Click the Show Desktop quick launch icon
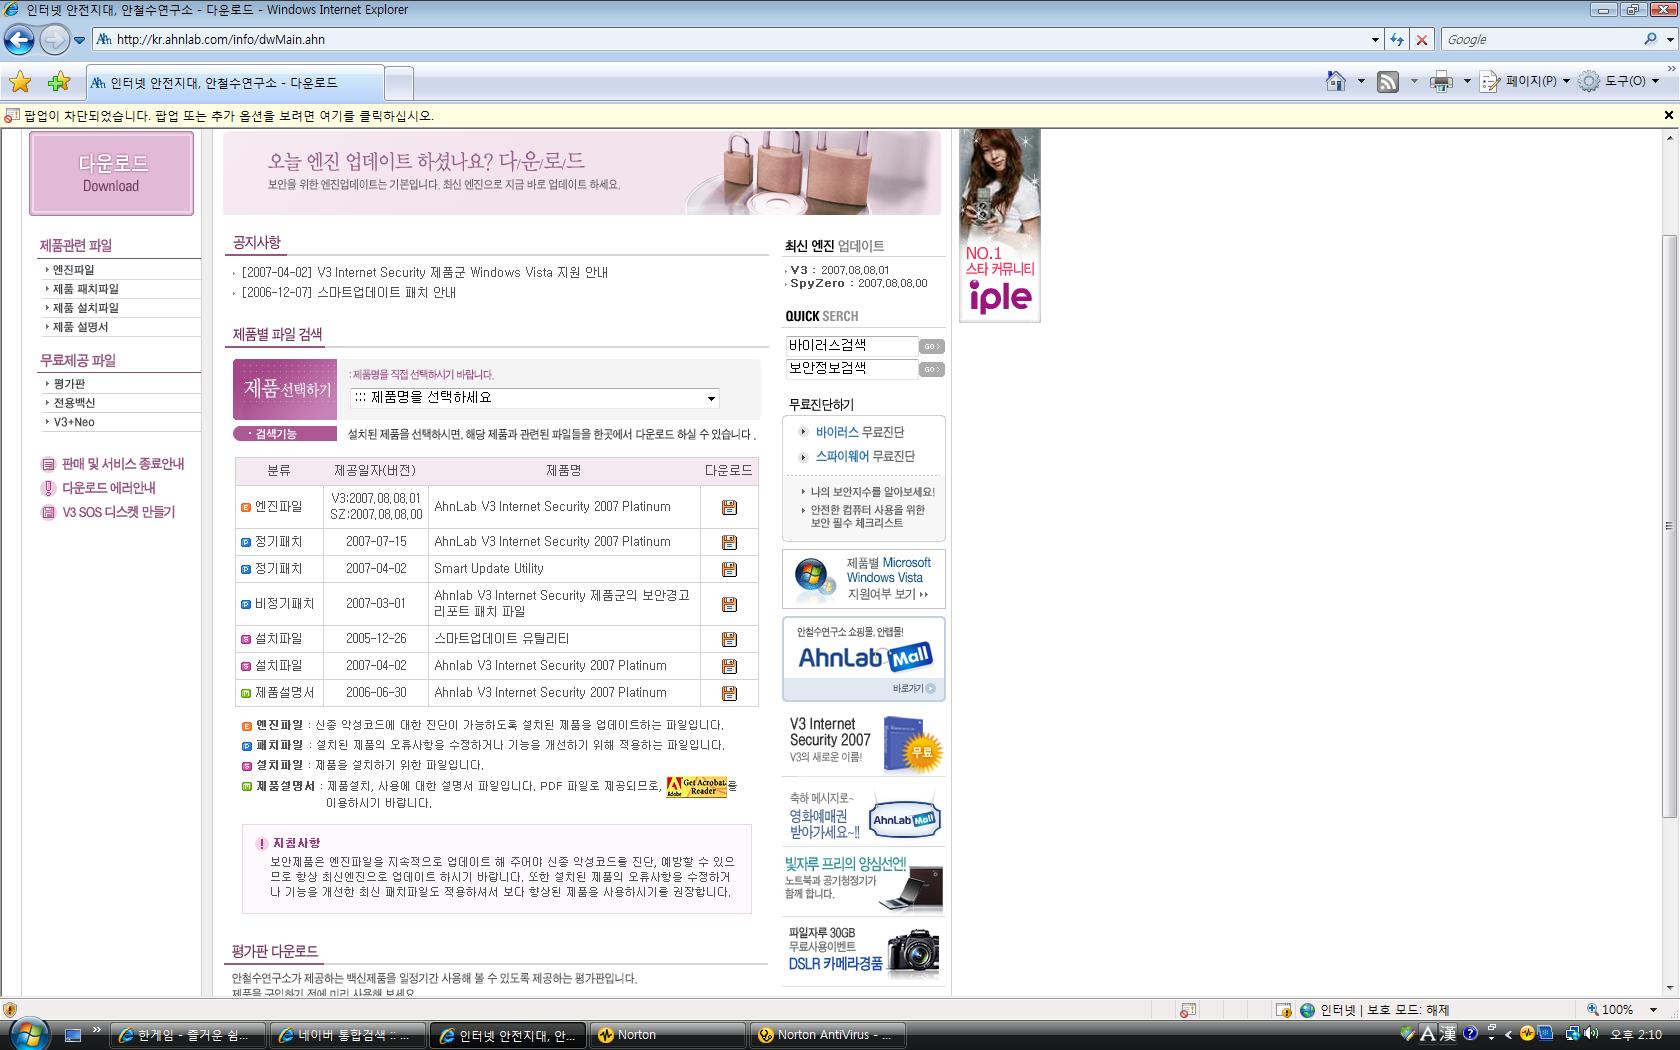Viewport: 1680px width, 1050px height. point(72,1035)
